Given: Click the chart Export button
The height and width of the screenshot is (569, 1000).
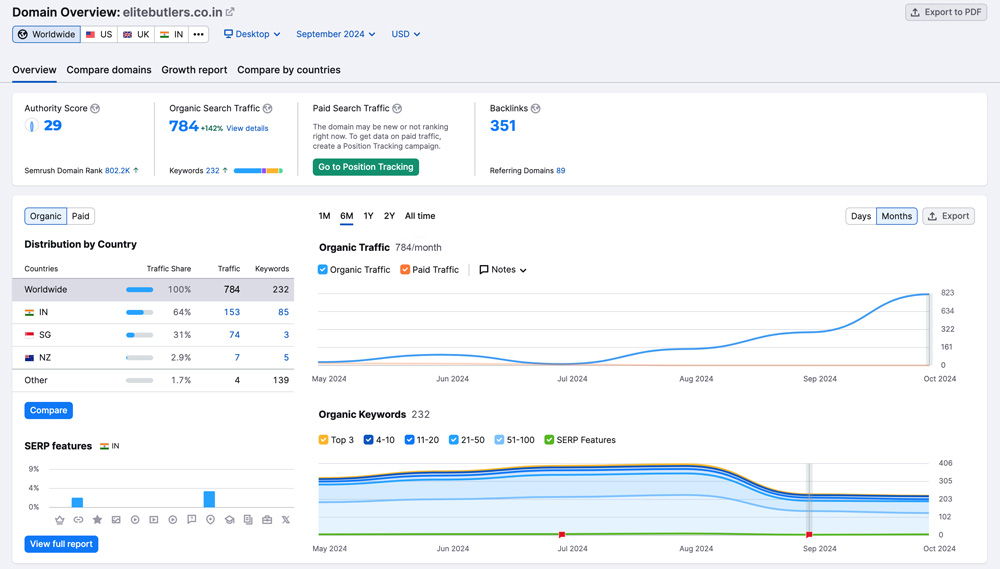Looking at the screenshot, I should 948,216.
